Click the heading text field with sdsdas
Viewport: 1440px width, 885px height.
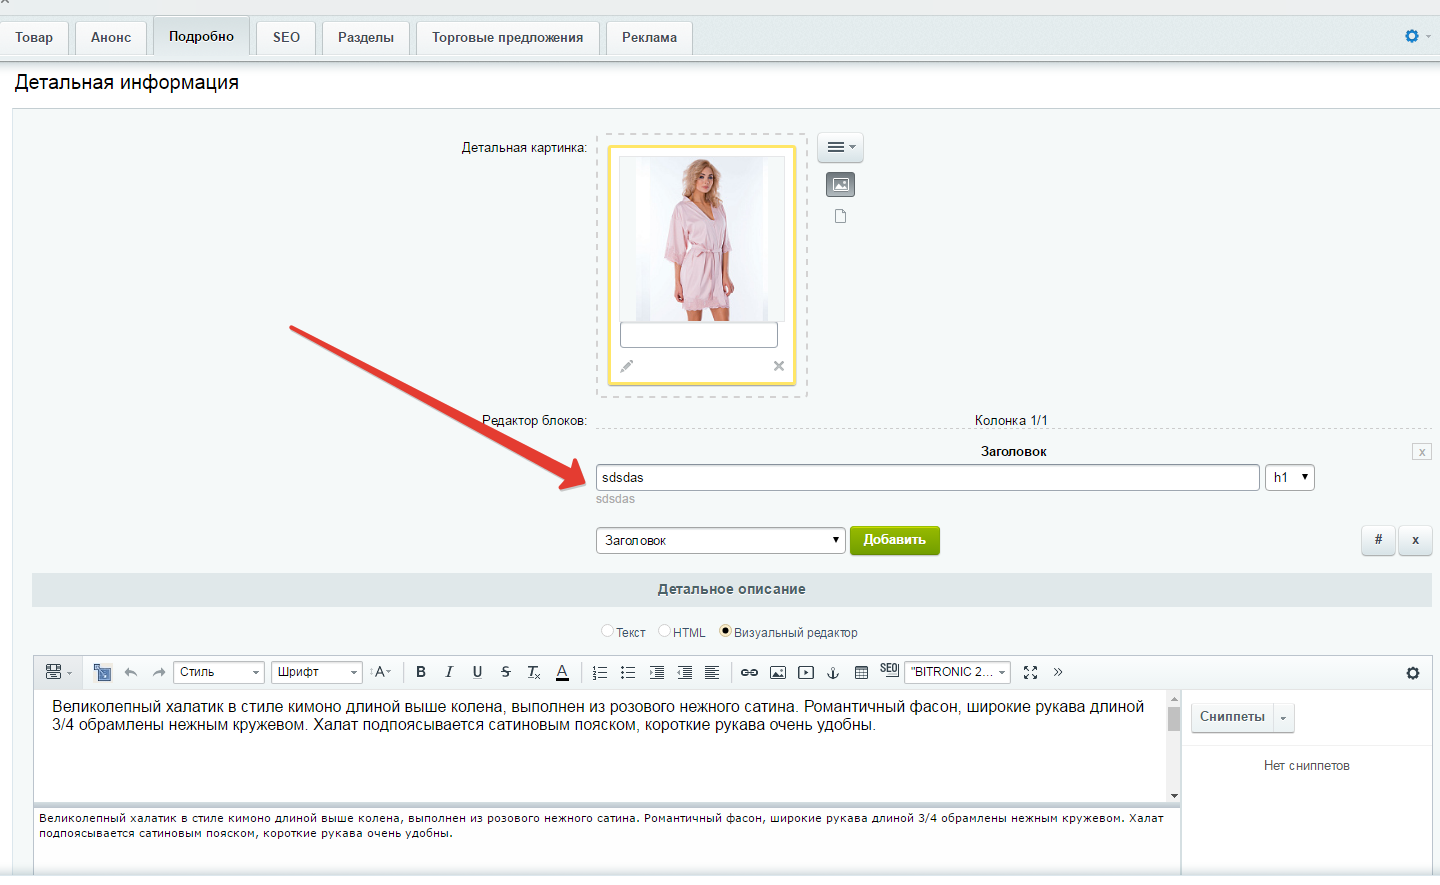click(x=928, y=478)
